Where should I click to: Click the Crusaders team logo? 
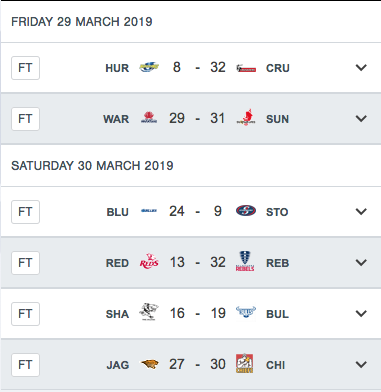(x=246, y=68)
